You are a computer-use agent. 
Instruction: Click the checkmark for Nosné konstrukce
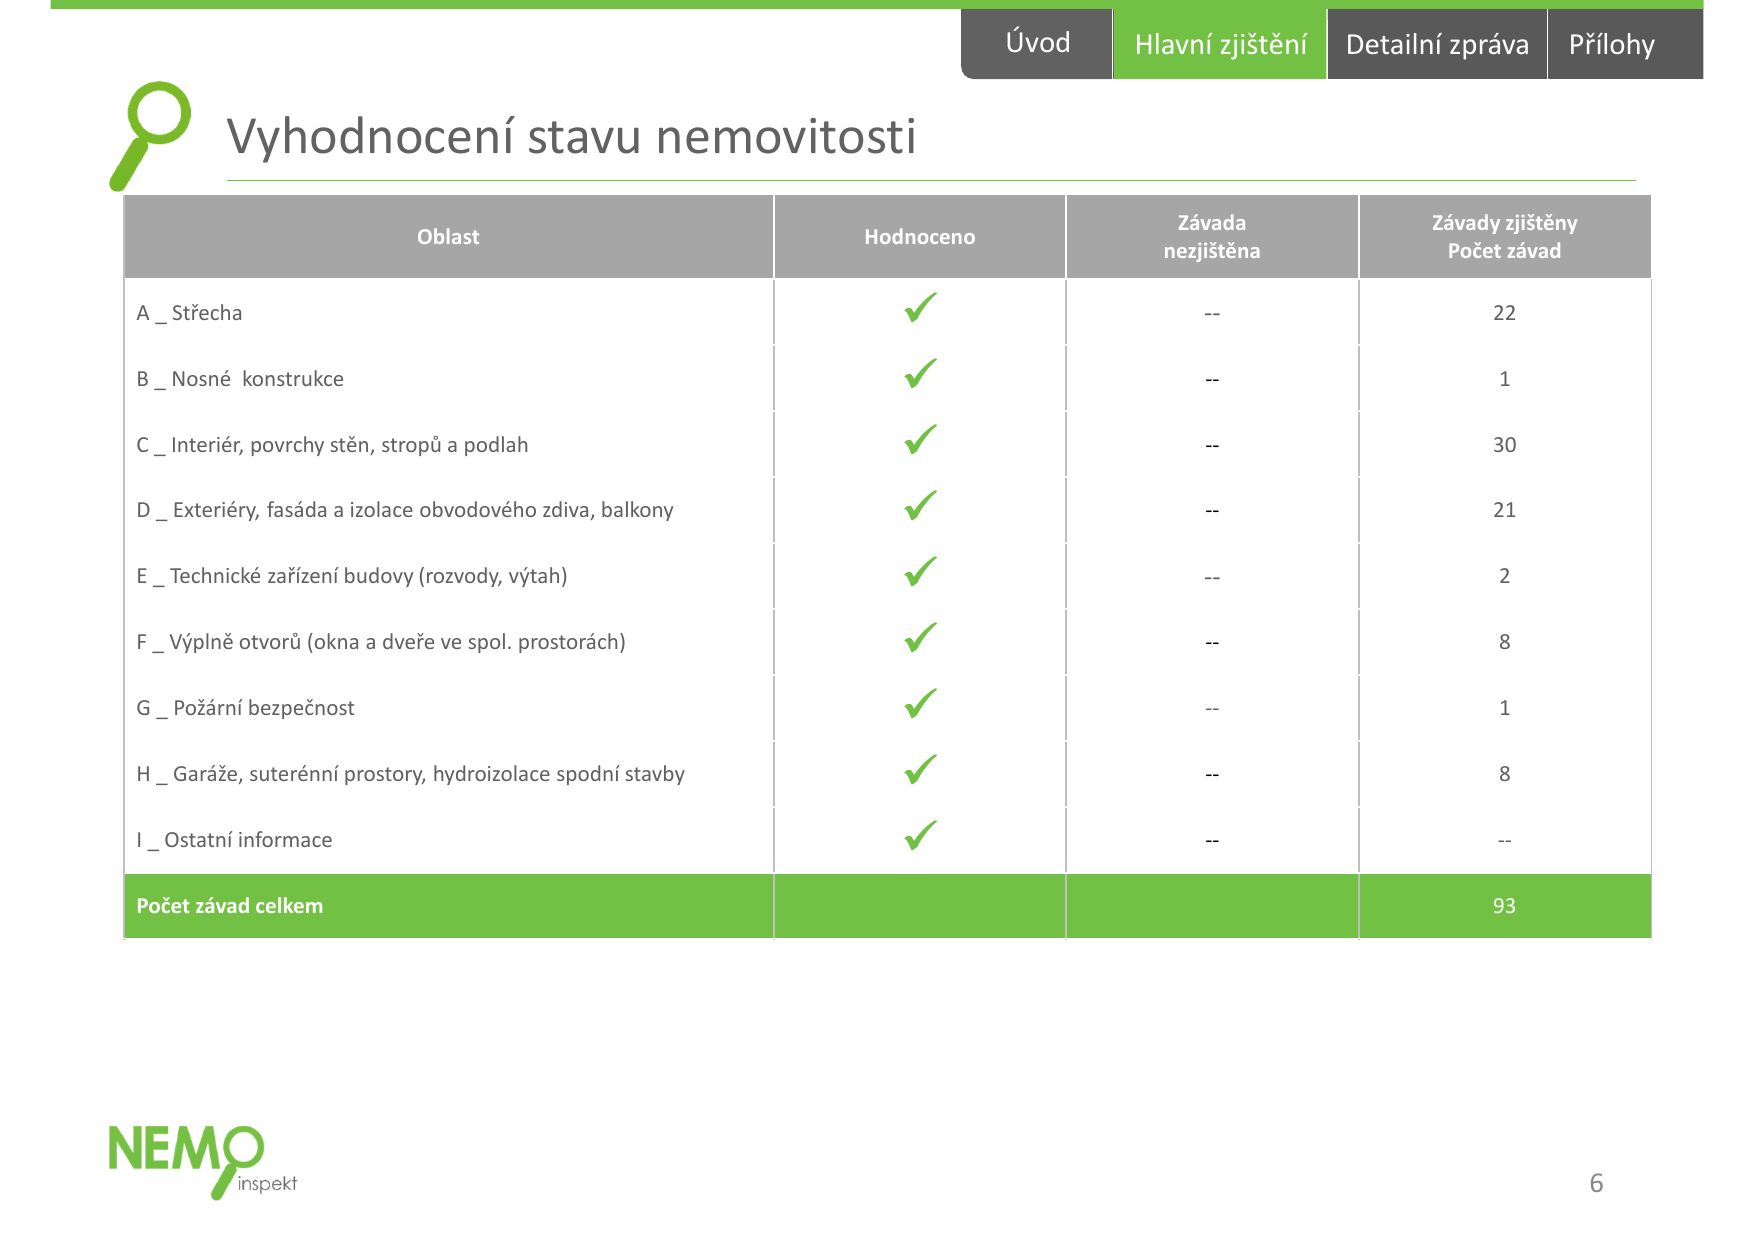pos(920,373)
